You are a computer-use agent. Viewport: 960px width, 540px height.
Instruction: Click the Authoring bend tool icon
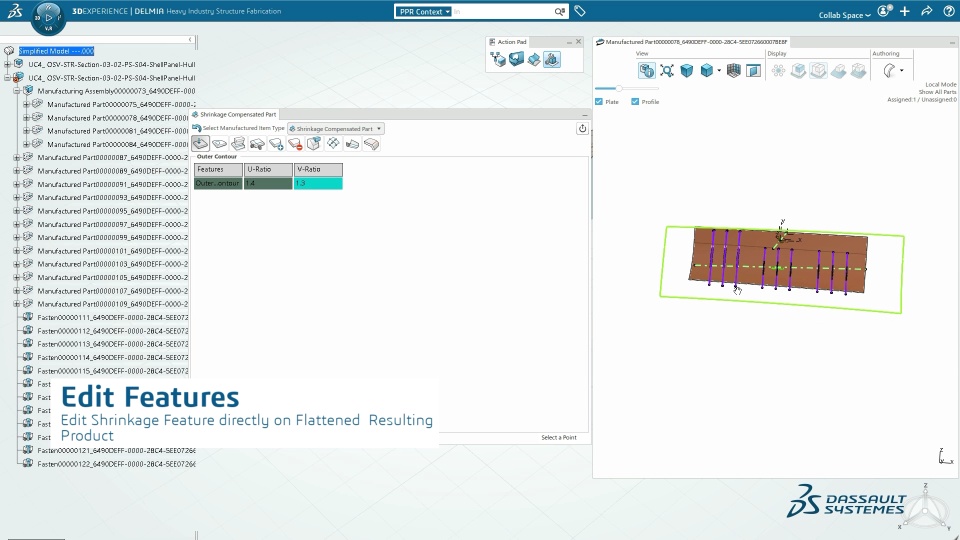coord(889,71)
